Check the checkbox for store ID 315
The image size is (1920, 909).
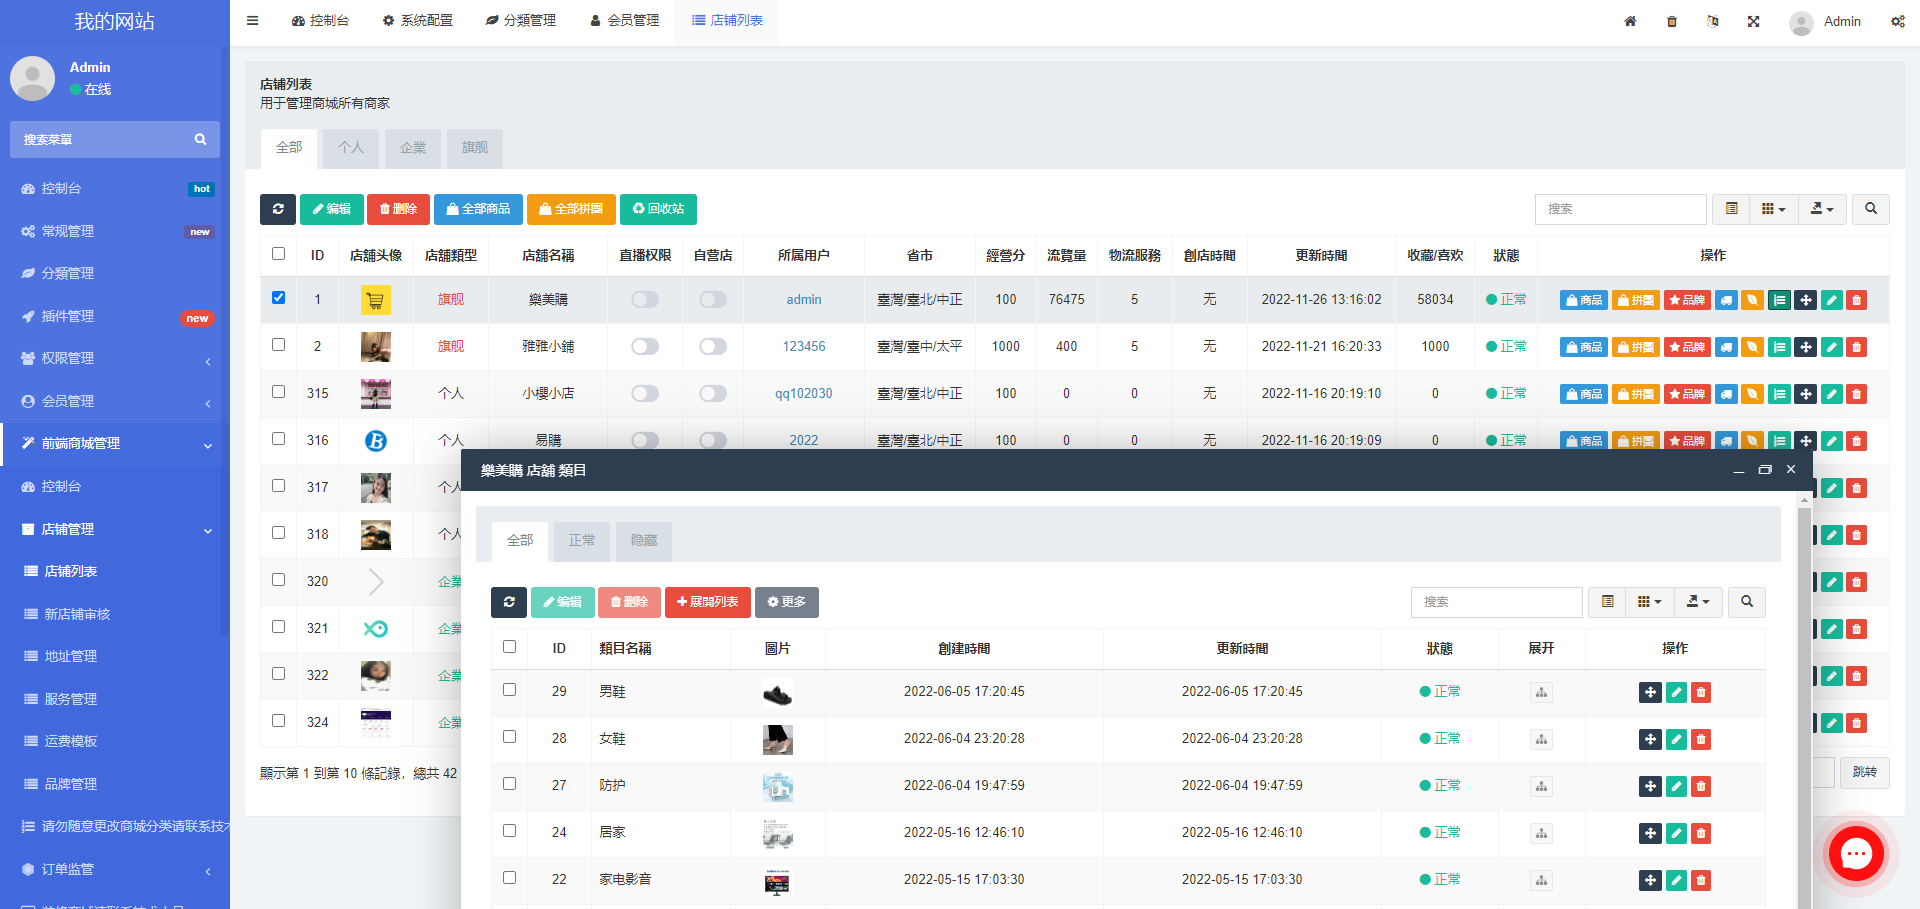coord(279,392)
